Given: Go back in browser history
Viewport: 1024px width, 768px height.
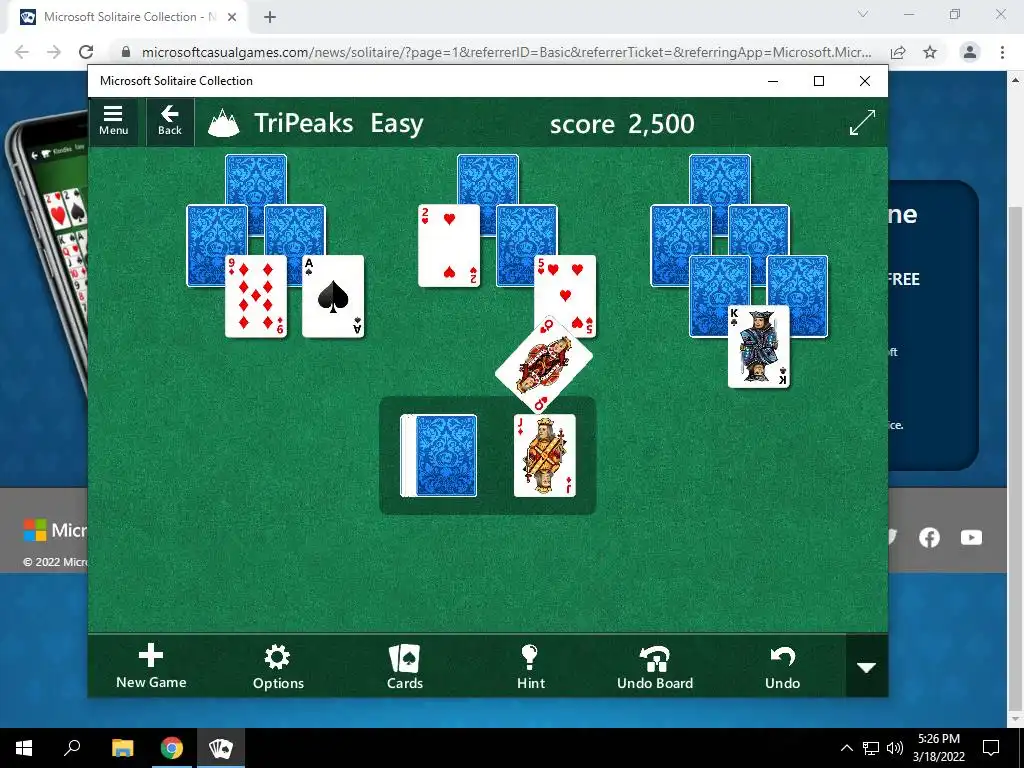Looking at the screenshot, I should pos(22,52).
